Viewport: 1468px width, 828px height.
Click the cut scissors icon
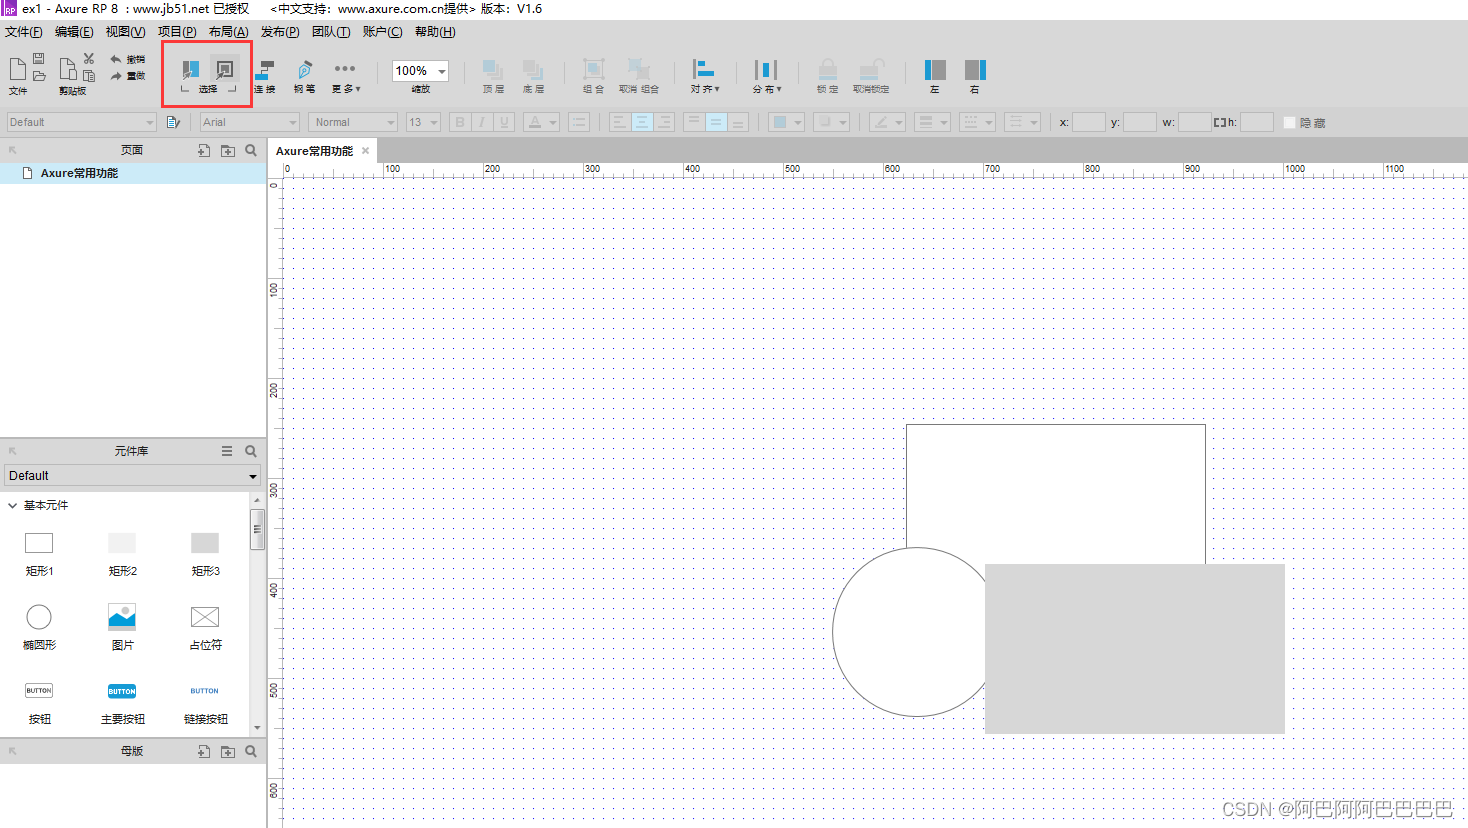[x=89, y=59]
